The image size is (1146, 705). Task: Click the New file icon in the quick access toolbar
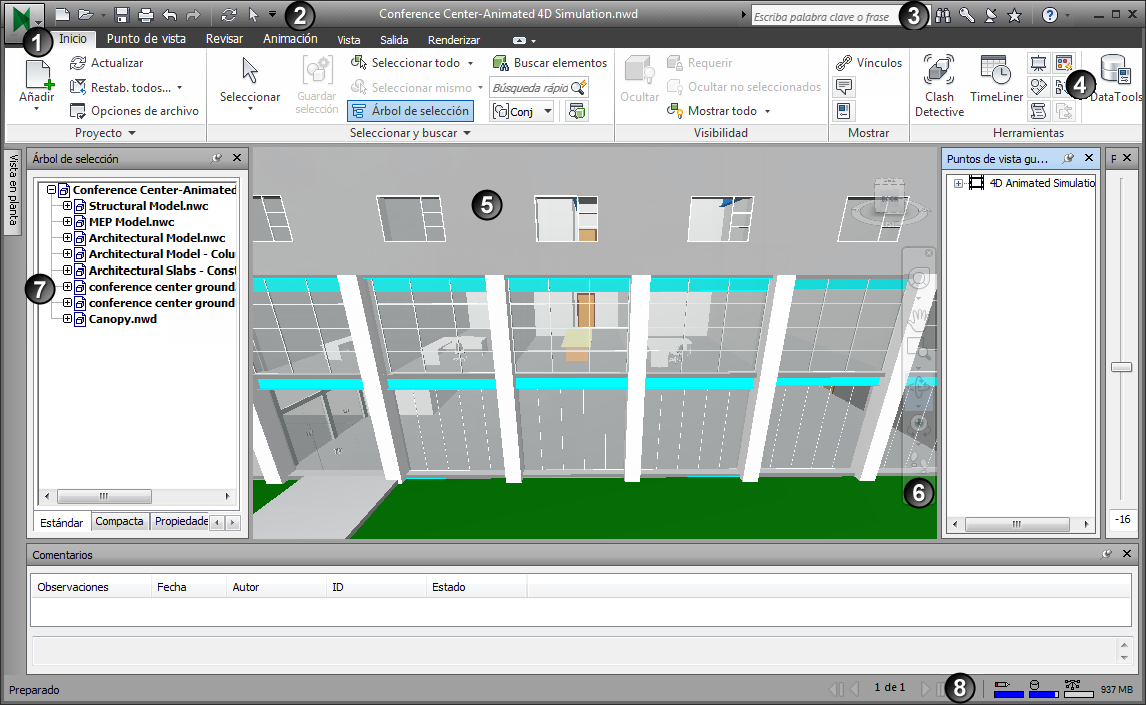click(x=63, y=15)
